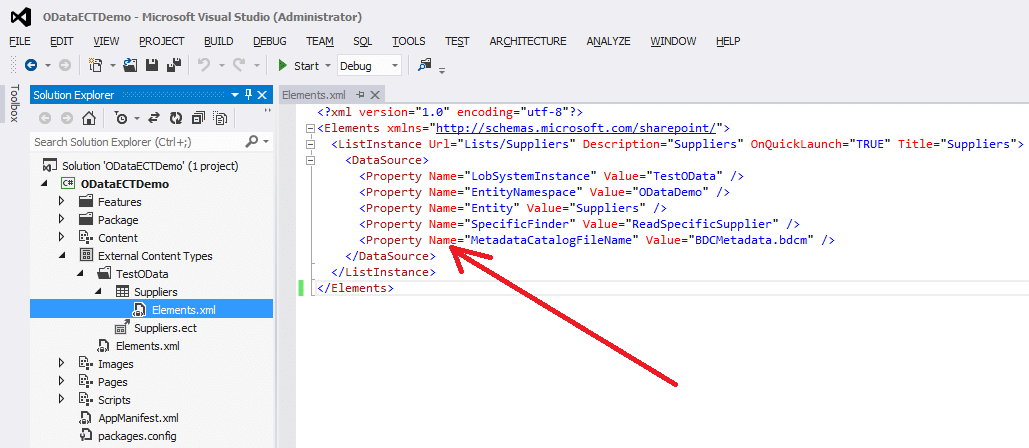Image resolution: width=1029 pixels, height=448 pixels.
Task: Click the Solution Explorer Refresh icon
Action: [x=176, y=119]
